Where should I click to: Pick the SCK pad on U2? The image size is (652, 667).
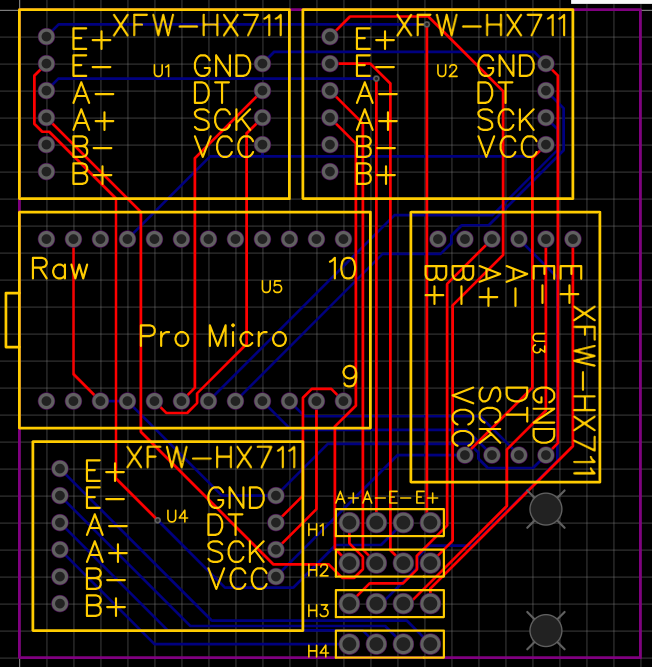coord(546,118)
